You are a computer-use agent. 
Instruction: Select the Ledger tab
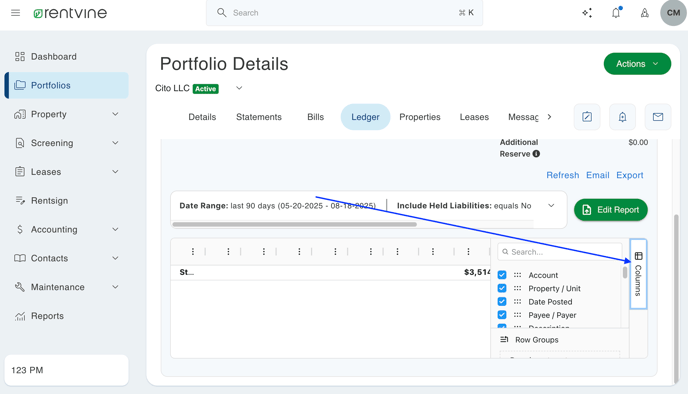[365, 117]
